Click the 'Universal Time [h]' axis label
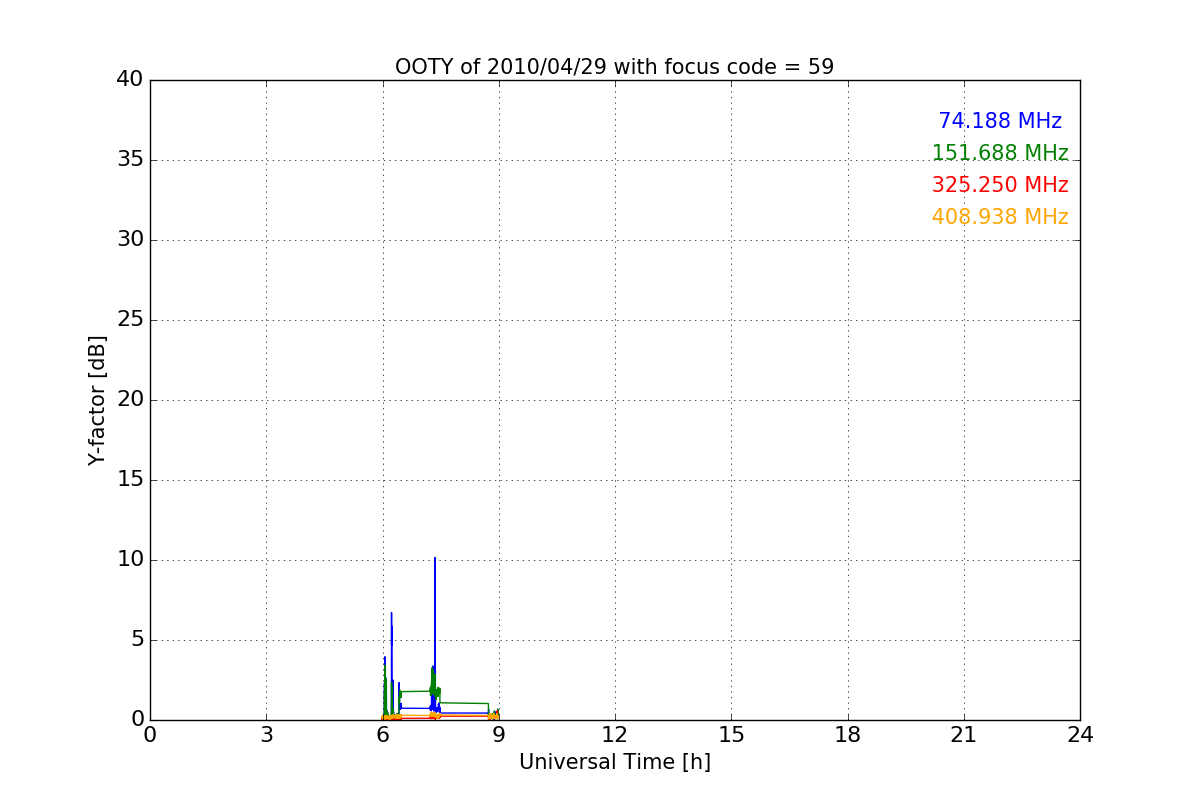Screen dimensions: 1200x800 pyautogui.click(x=614, y=762)
